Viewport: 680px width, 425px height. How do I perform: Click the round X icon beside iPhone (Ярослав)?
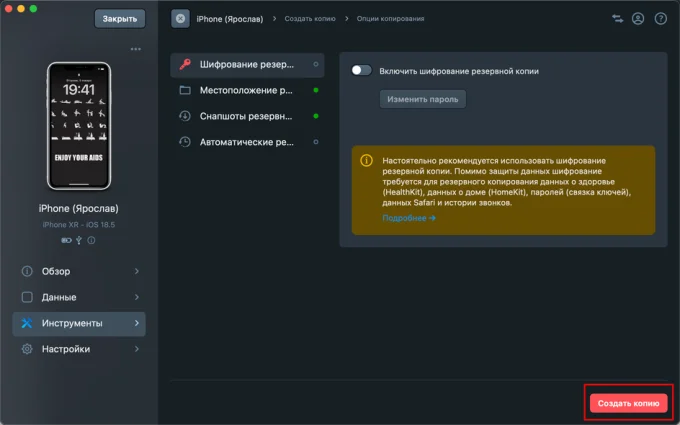(x=180, y=18)
